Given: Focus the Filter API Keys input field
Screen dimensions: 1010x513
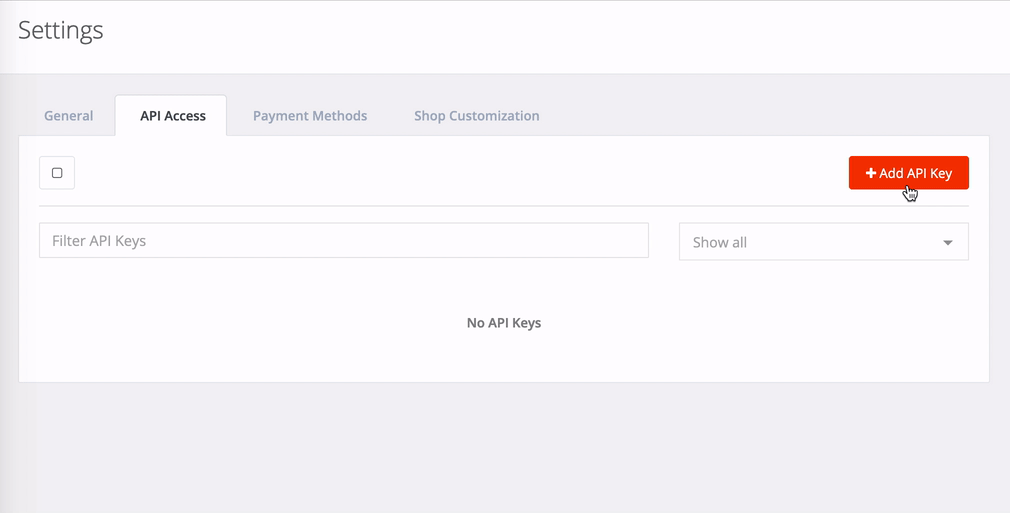Looking at the screenshot, I should click(344, 240).
